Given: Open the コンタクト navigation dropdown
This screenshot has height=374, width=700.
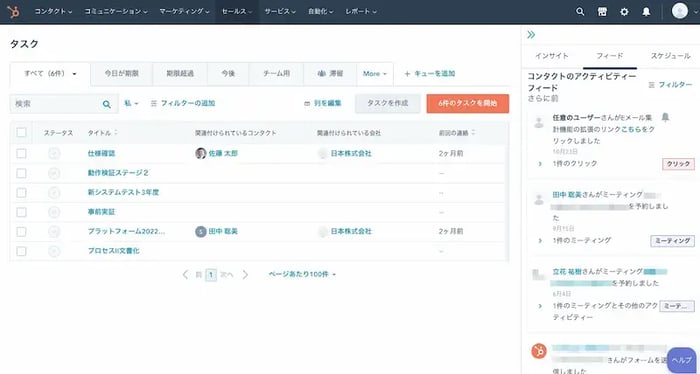Looking at the screenshot, I should [53, 12].
